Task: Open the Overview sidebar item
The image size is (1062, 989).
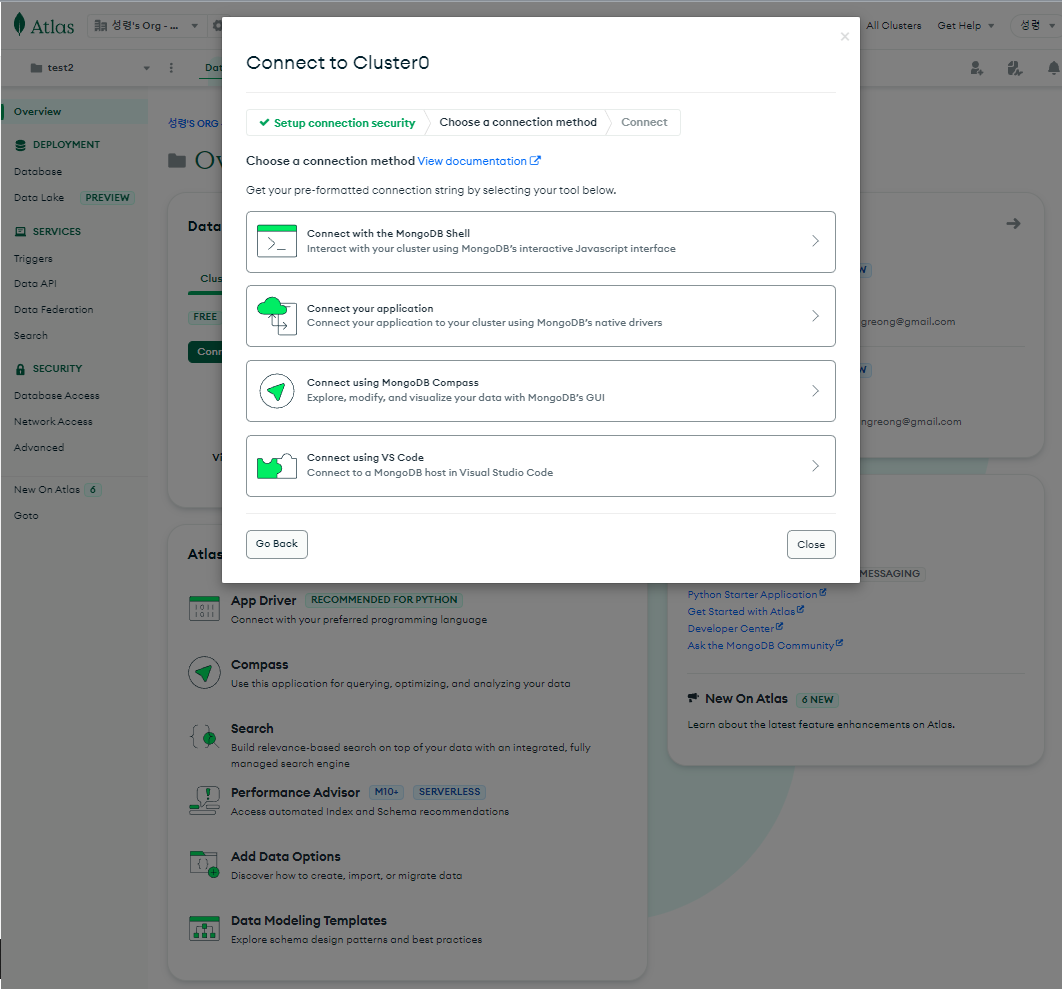Action: (75, 112)
